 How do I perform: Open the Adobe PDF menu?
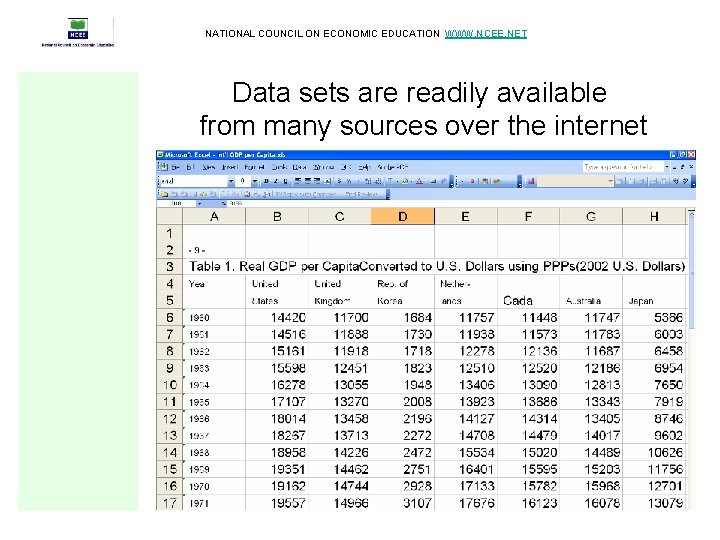(393, 168)
